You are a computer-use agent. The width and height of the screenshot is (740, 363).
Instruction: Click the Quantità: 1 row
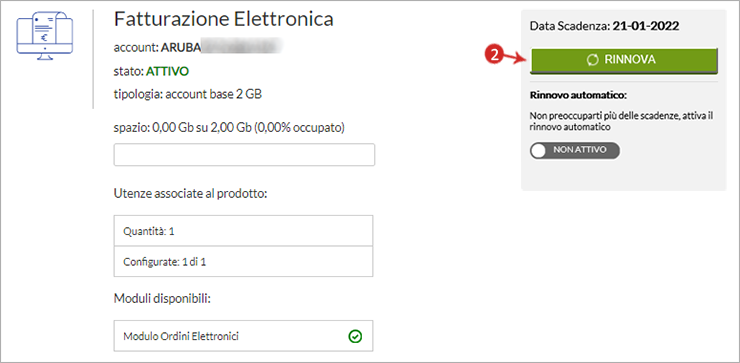tap(244, 231)
